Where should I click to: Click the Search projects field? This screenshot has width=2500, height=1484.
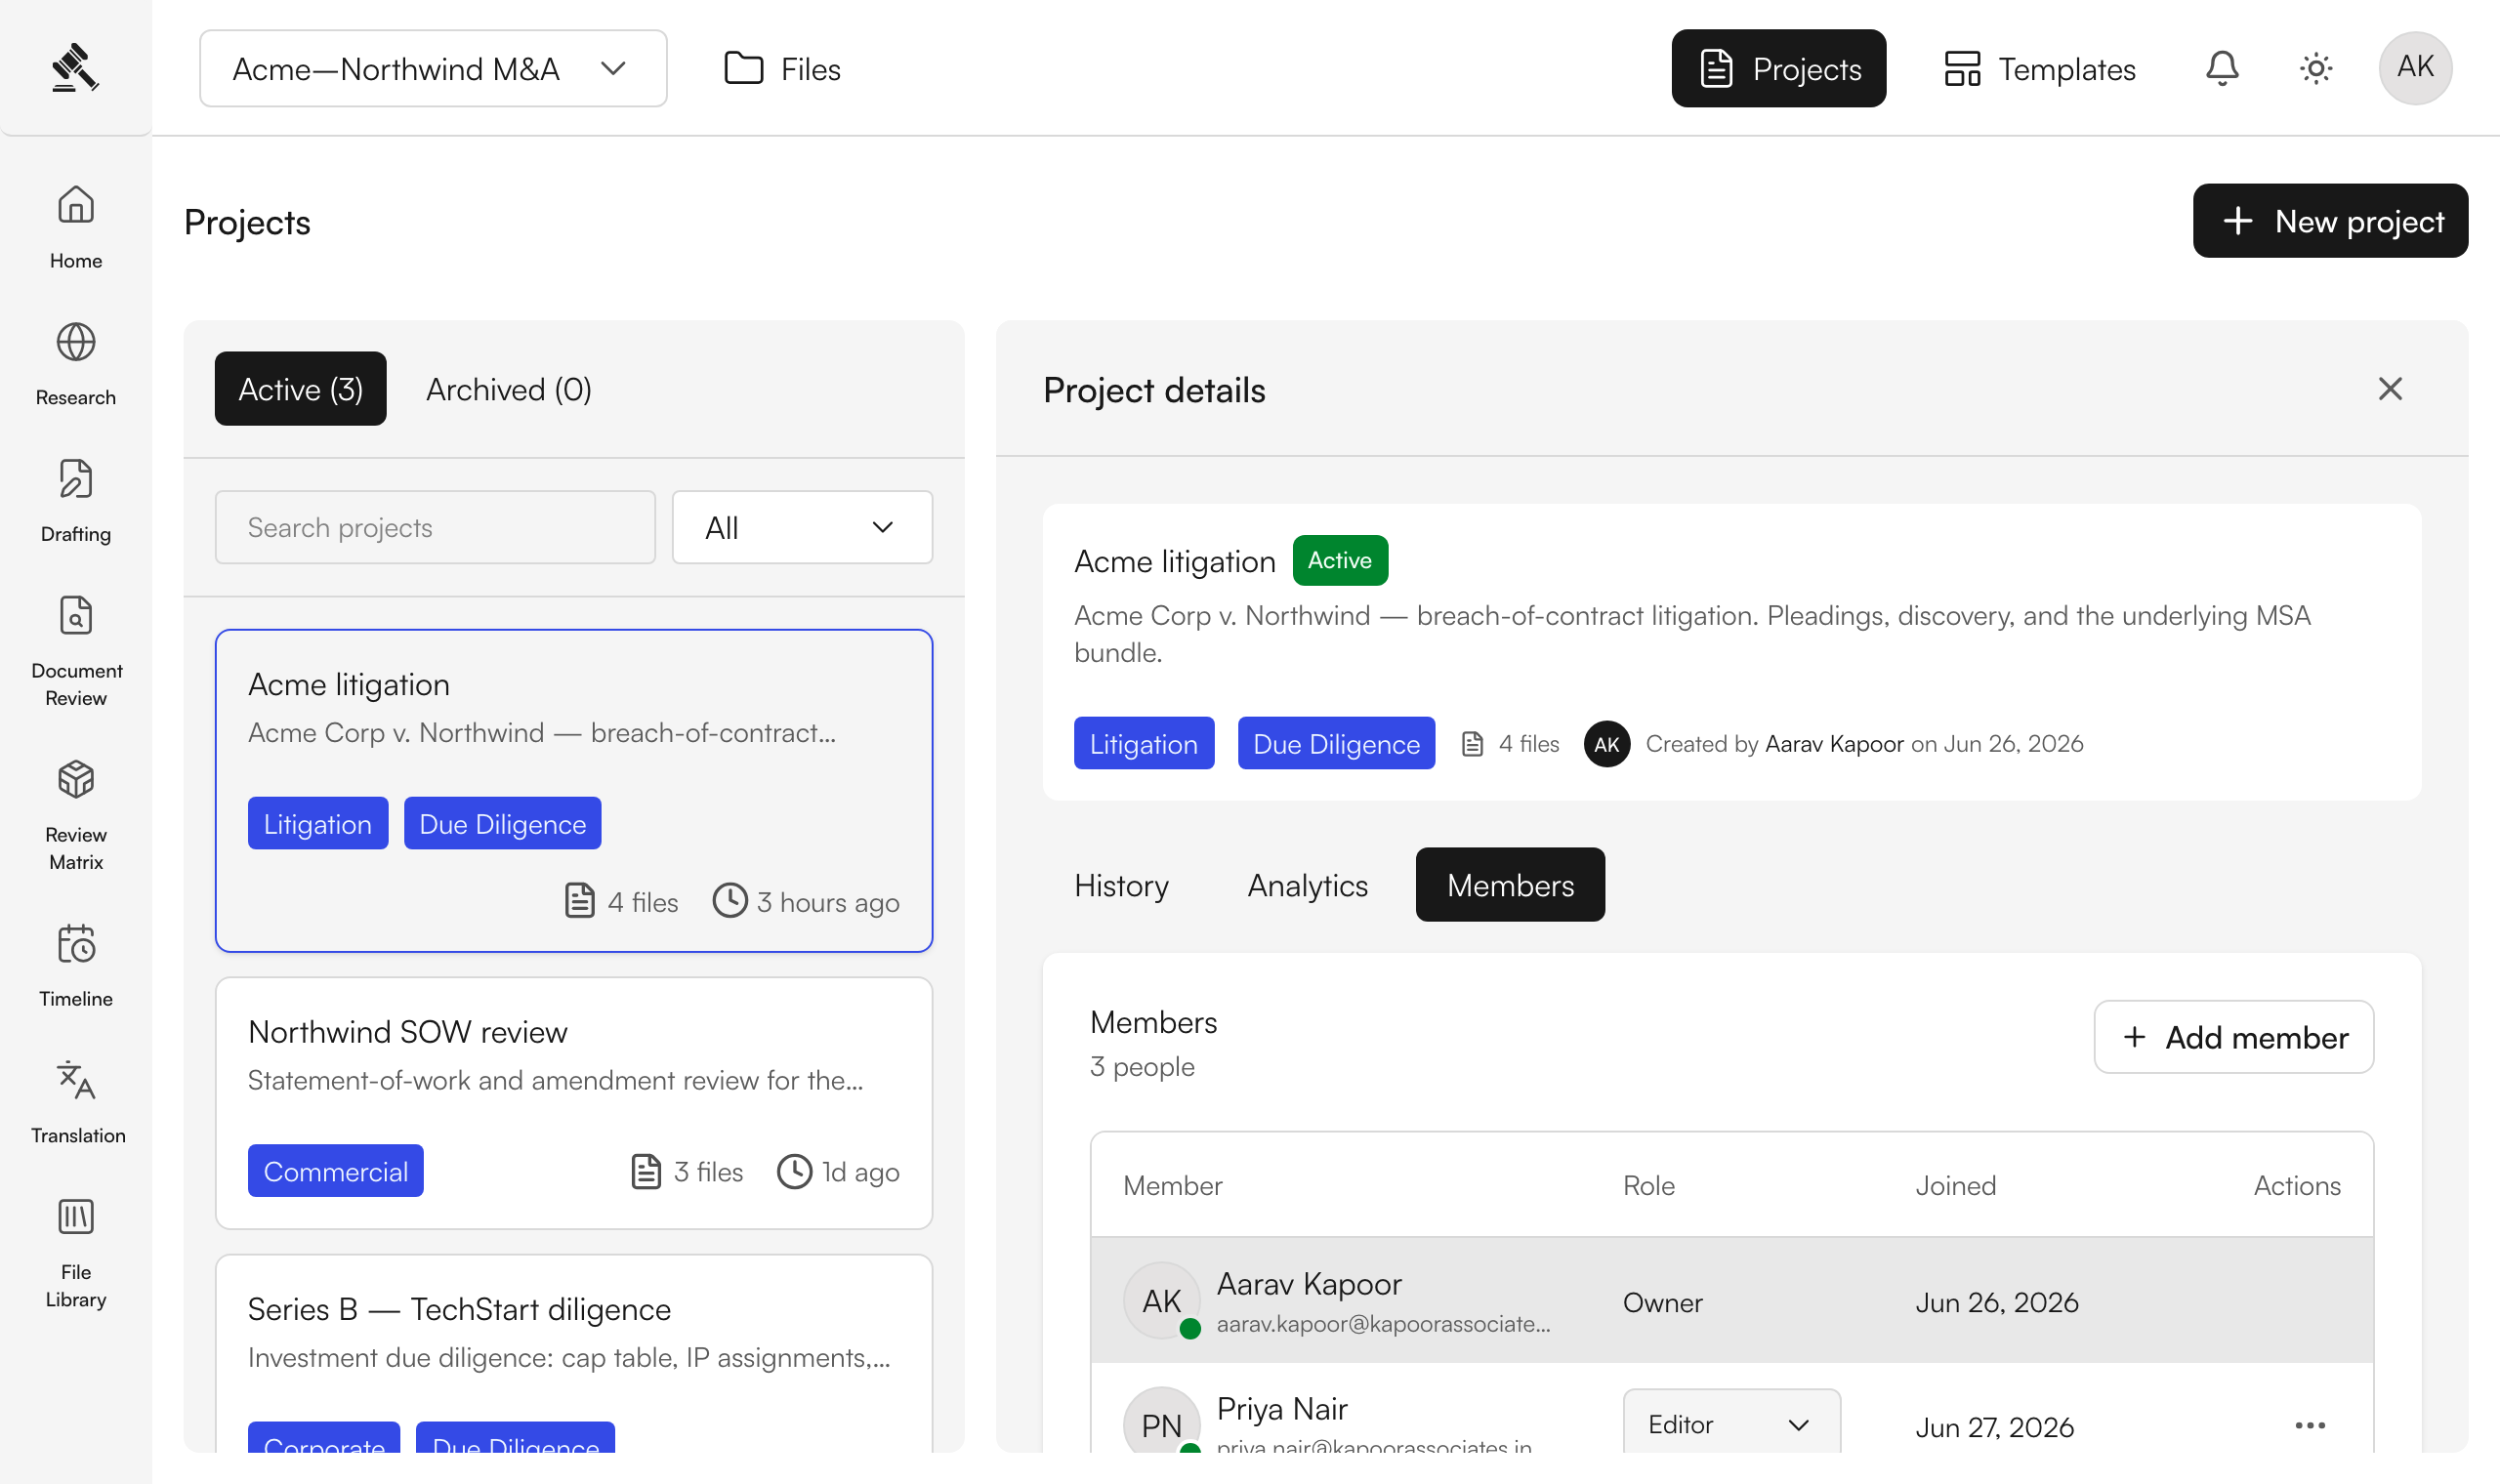(x=435, y=527)
